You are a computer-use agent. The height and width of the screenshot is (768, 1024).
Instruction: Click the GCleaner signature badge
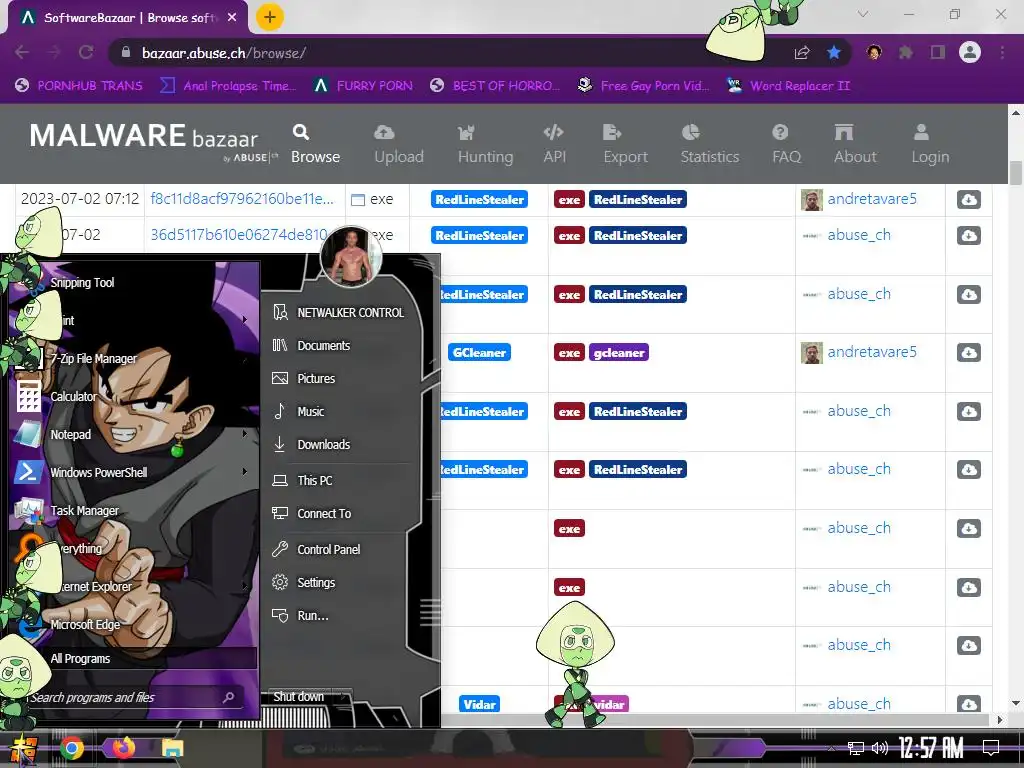coord(479,353)
